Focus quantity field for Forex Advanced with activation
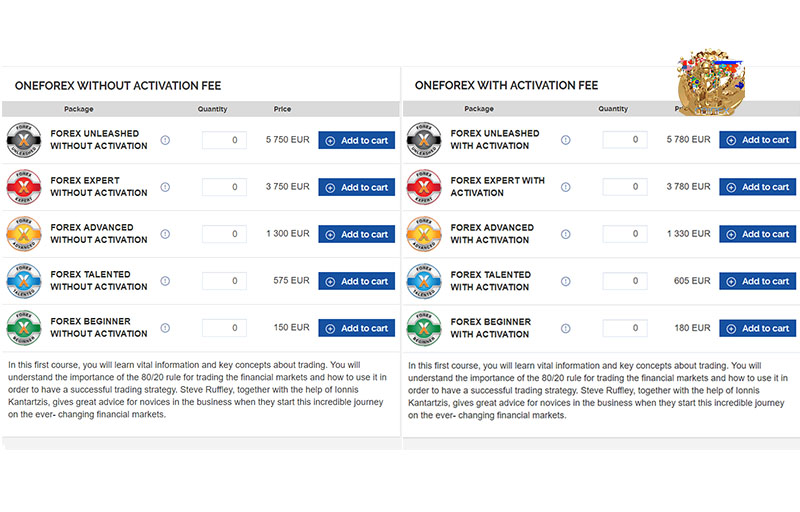The width and height of the screenshot is (800, 512). [x=625, y=234]
